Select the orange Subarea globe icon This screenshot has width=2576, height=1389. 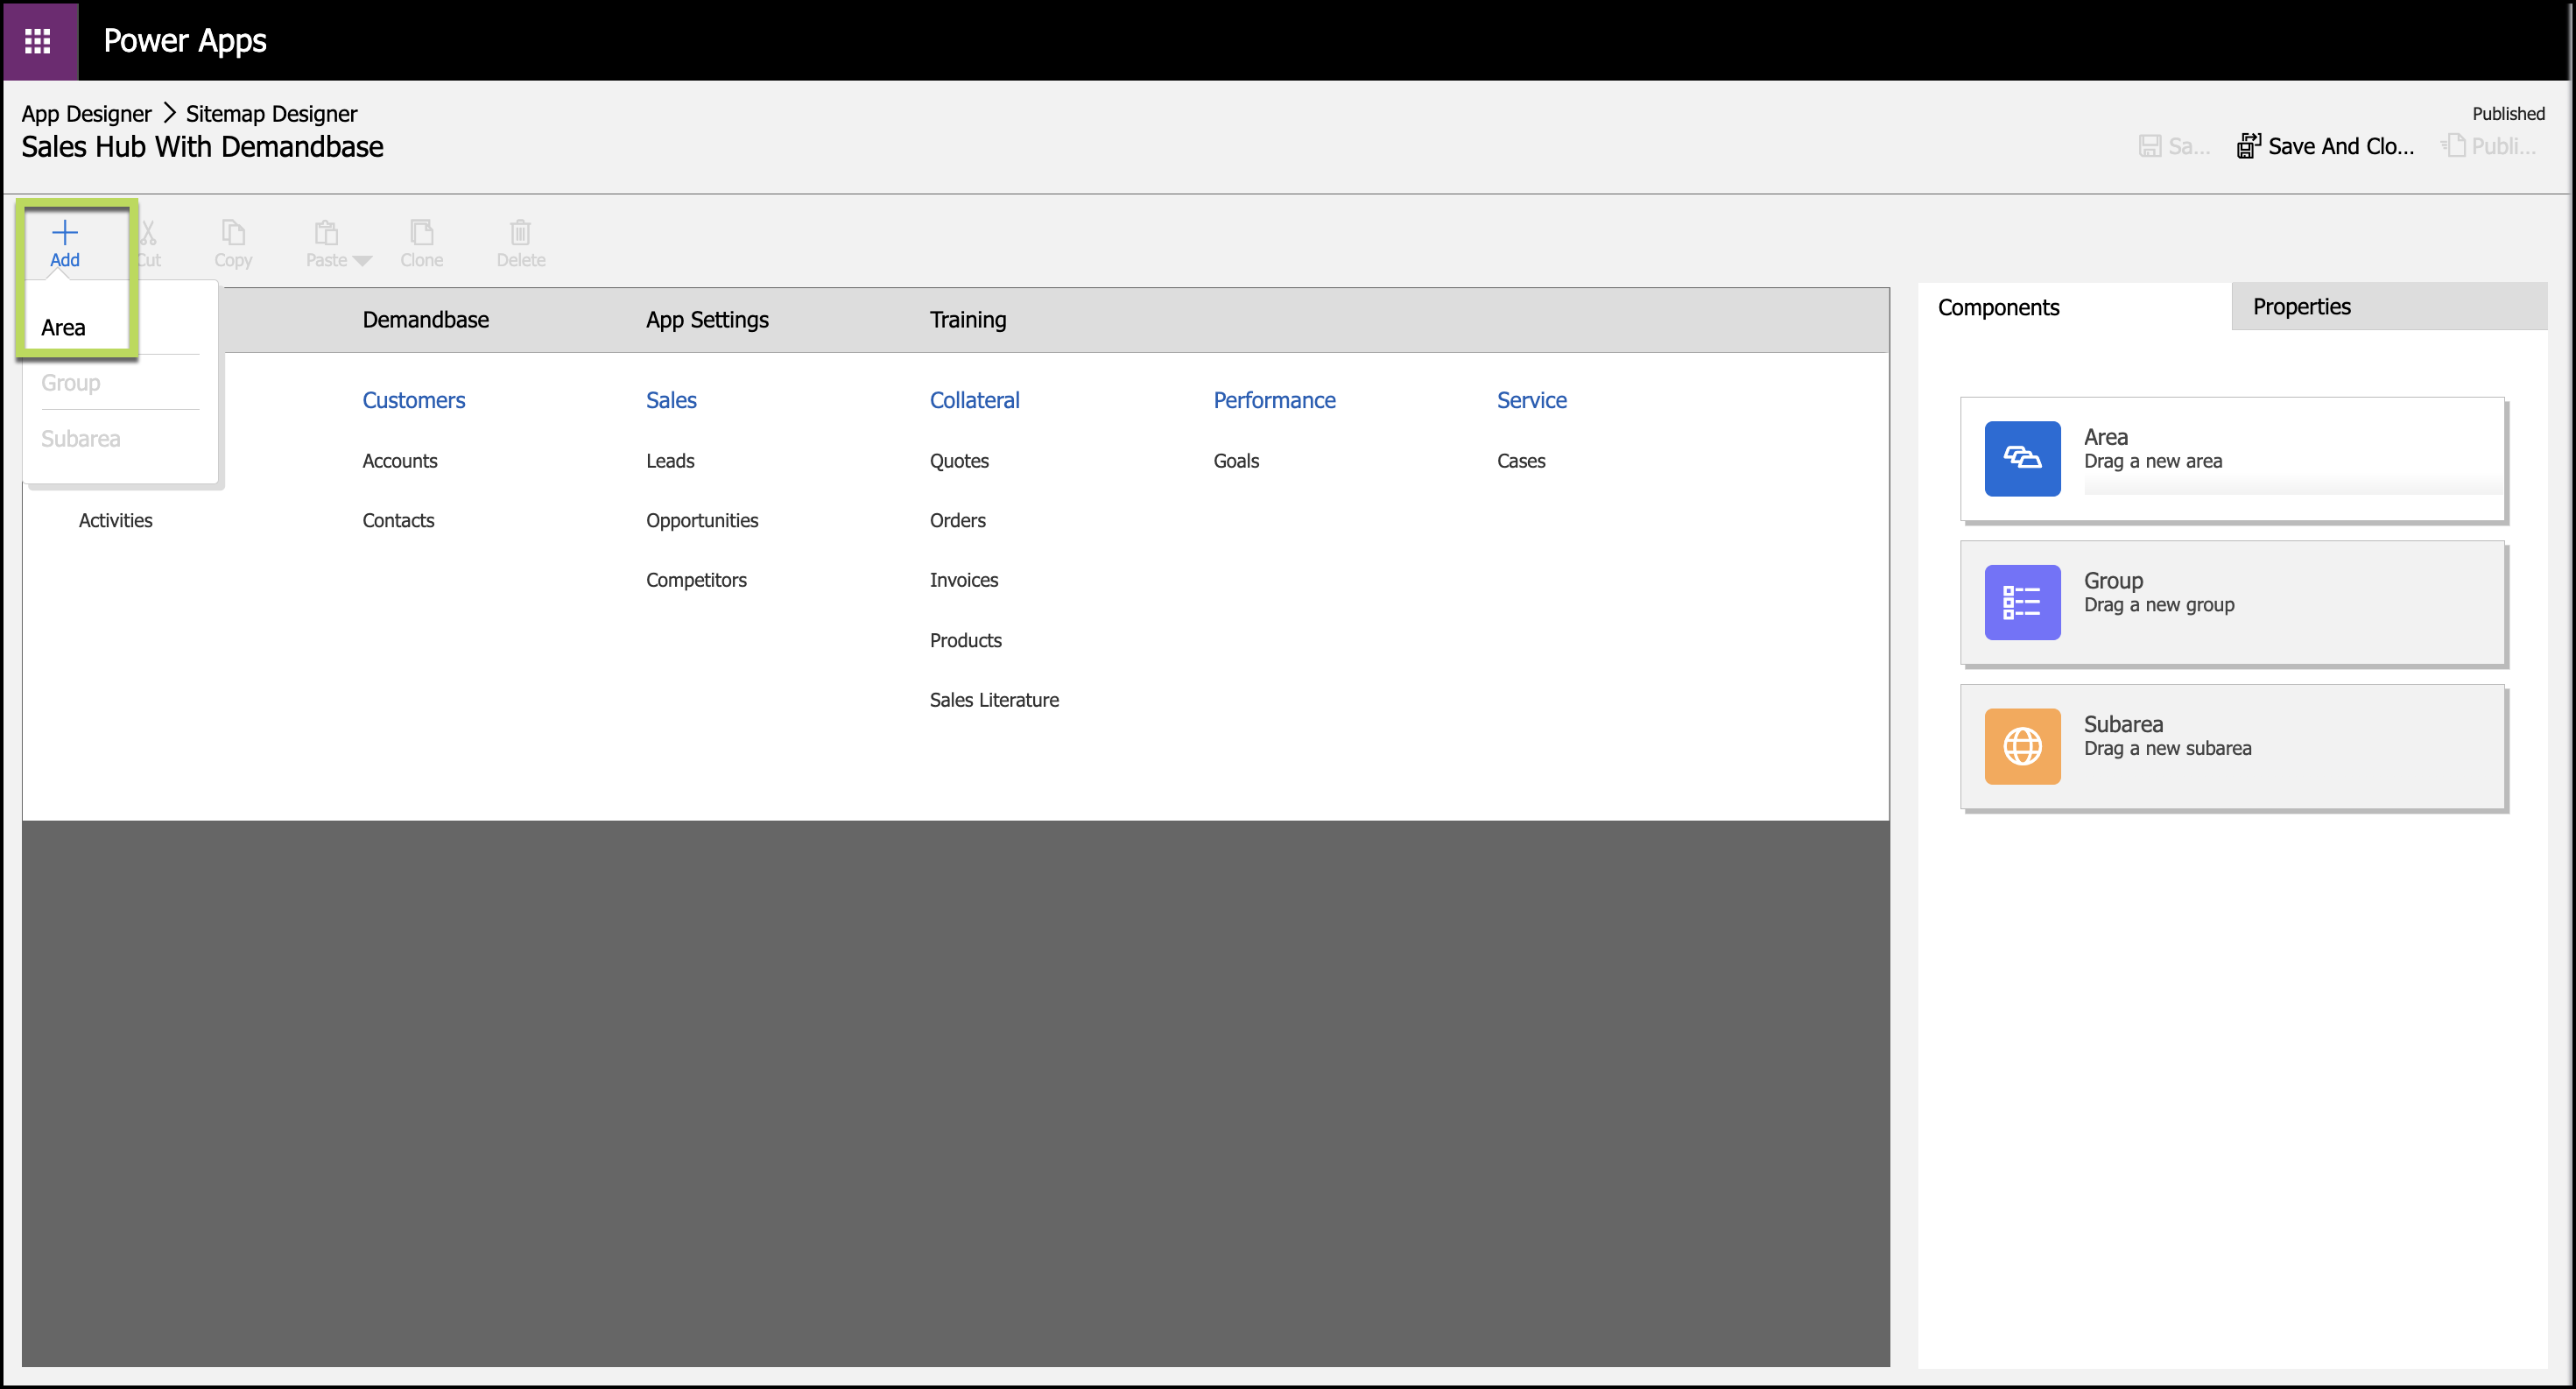[x=2021, y=746]
